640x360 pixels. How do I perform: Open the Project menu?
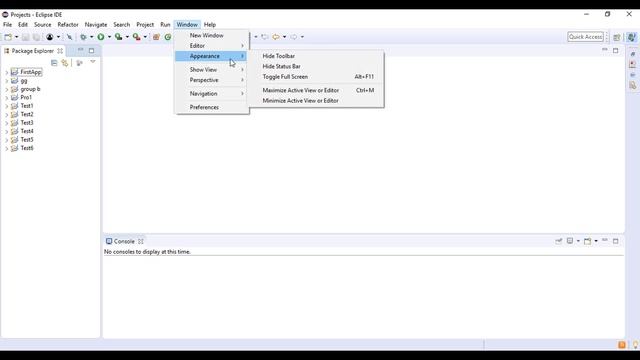[x=145, y=24]
